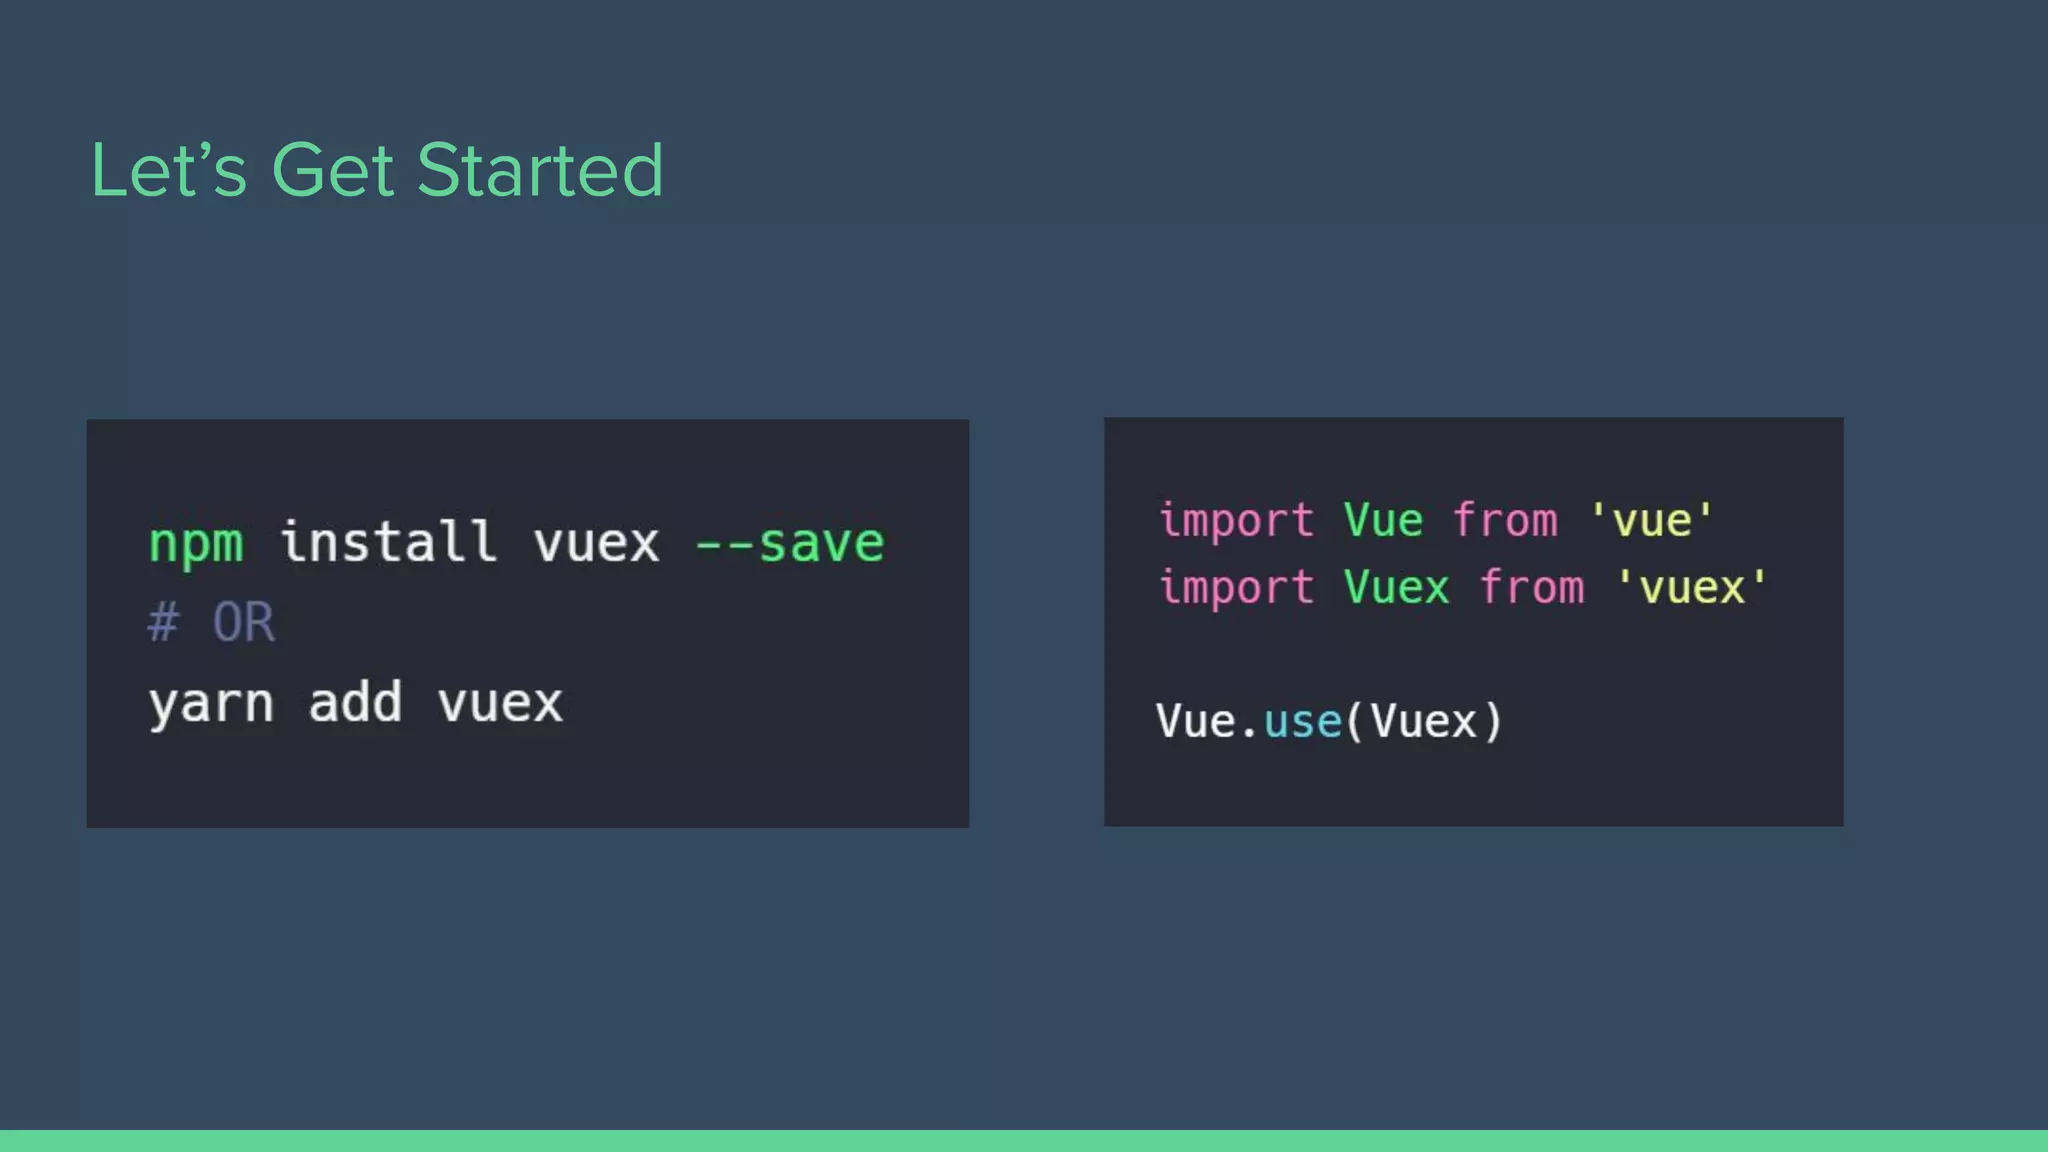Click the word "install" in the npm command
2048x1152 pixels.
coord(388,541)
